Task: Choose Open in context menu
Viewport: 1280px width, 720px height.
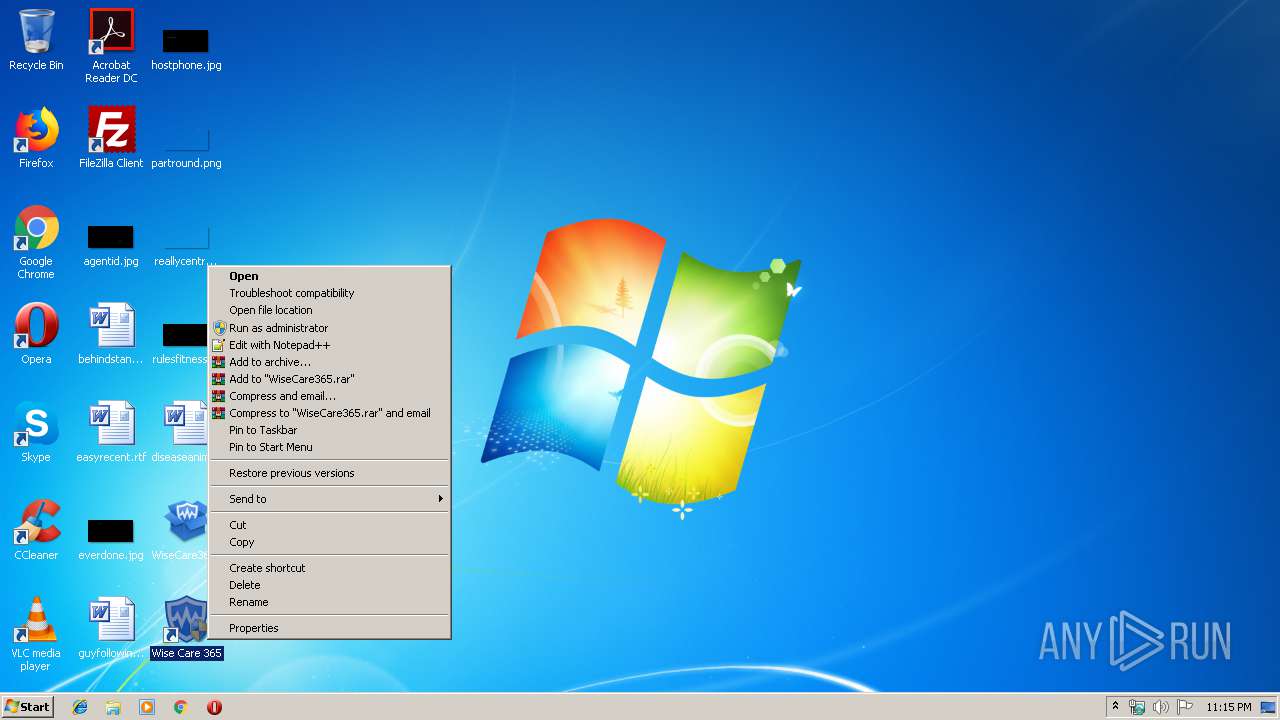Action: [x=329, y=276]
